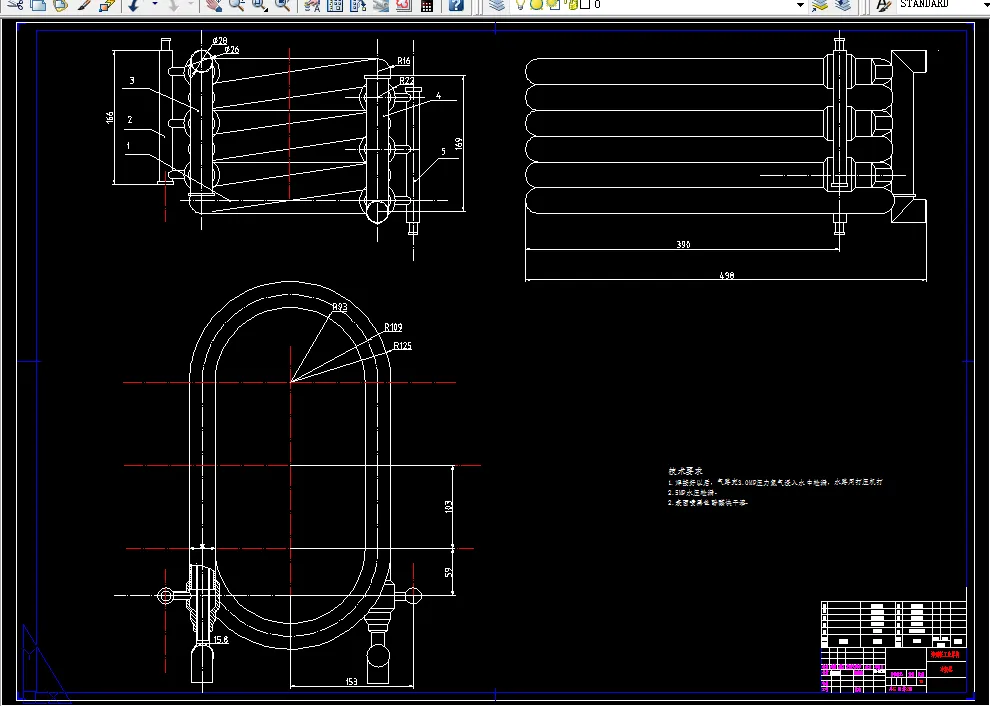The height and width of the screenshot is (706, 990).
Task: Open the layer list dropdown arrow
Action: coord(800,4)
